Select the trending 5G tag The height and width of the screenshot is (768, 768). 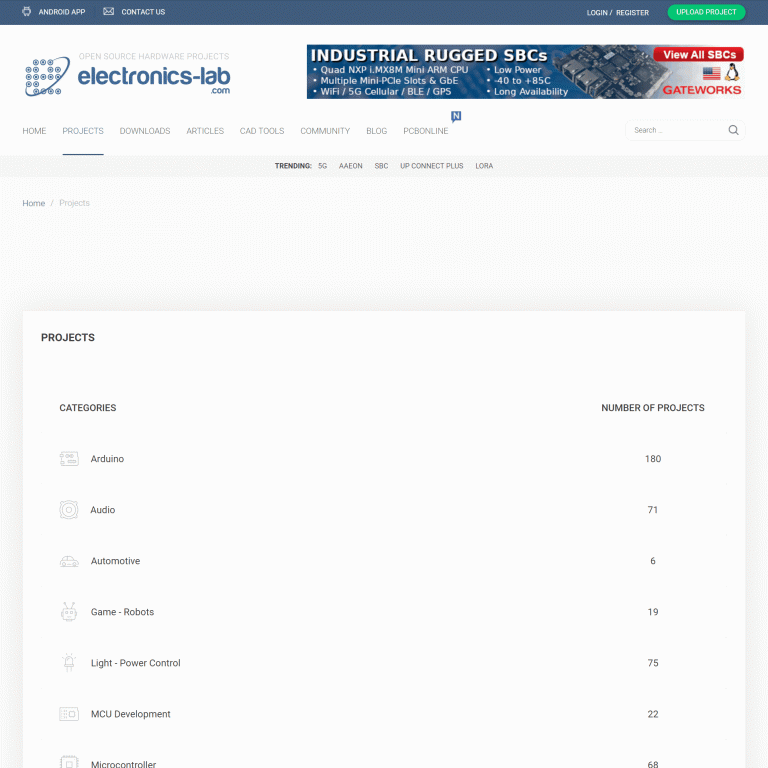click(322, 166)
